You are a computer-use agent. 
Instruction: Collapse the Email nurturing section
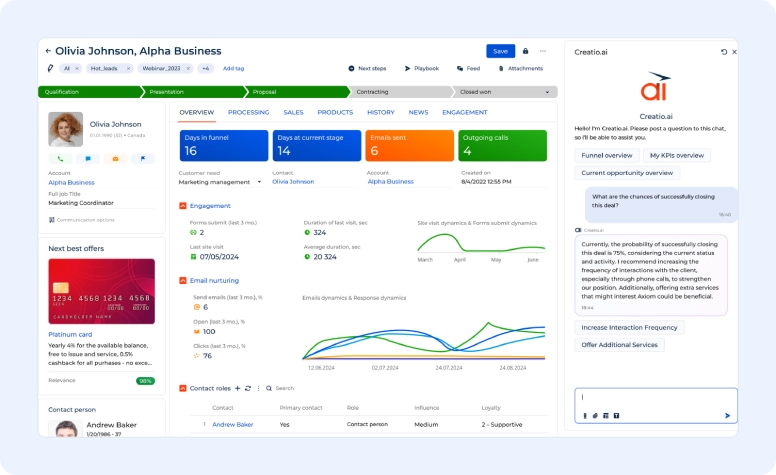pyautogui.click(x=182, y=281)
